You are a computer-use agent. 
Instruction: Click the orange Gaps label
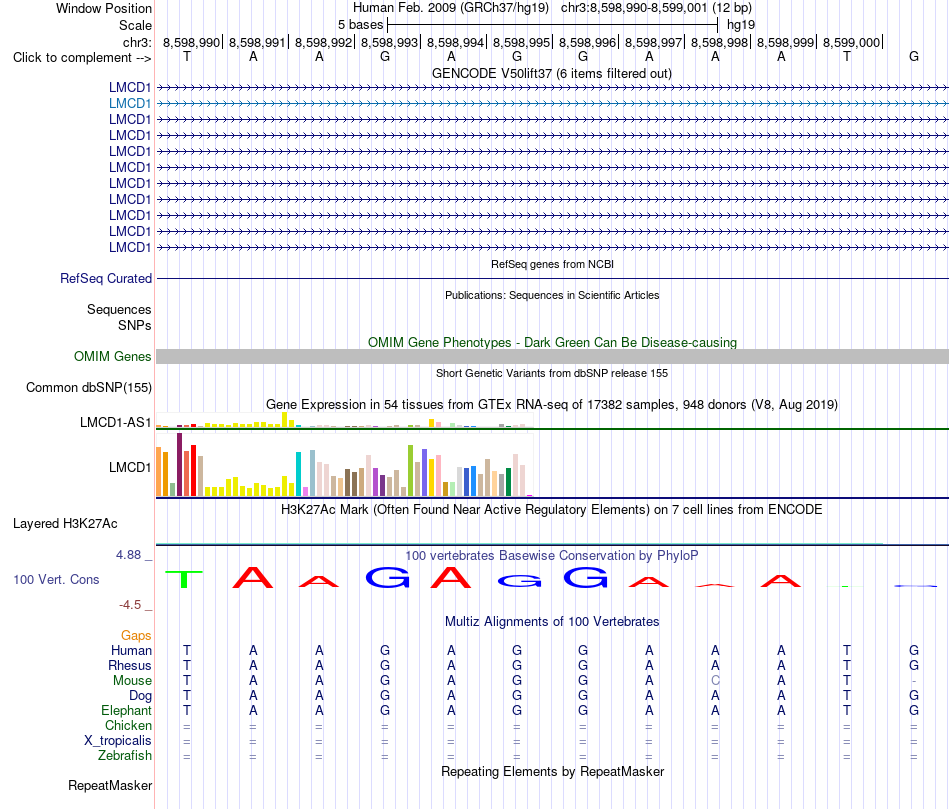[x=136, y=635]
